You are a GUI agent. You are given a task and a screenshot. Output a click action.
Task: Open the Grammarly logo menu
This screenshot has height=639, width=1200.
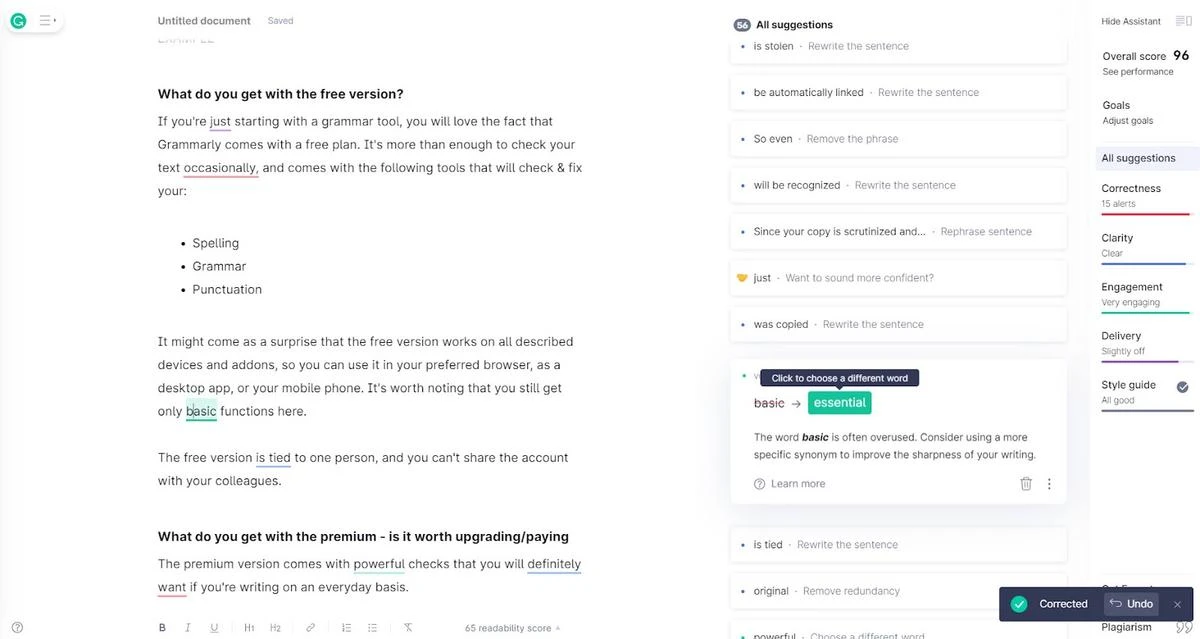point(18,20)
